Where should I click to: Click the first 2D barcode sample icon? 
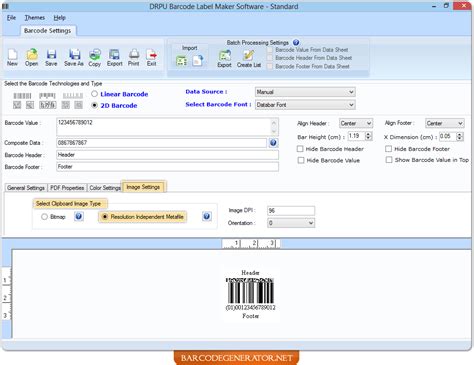pyautogui.click(x=17, y=105)
